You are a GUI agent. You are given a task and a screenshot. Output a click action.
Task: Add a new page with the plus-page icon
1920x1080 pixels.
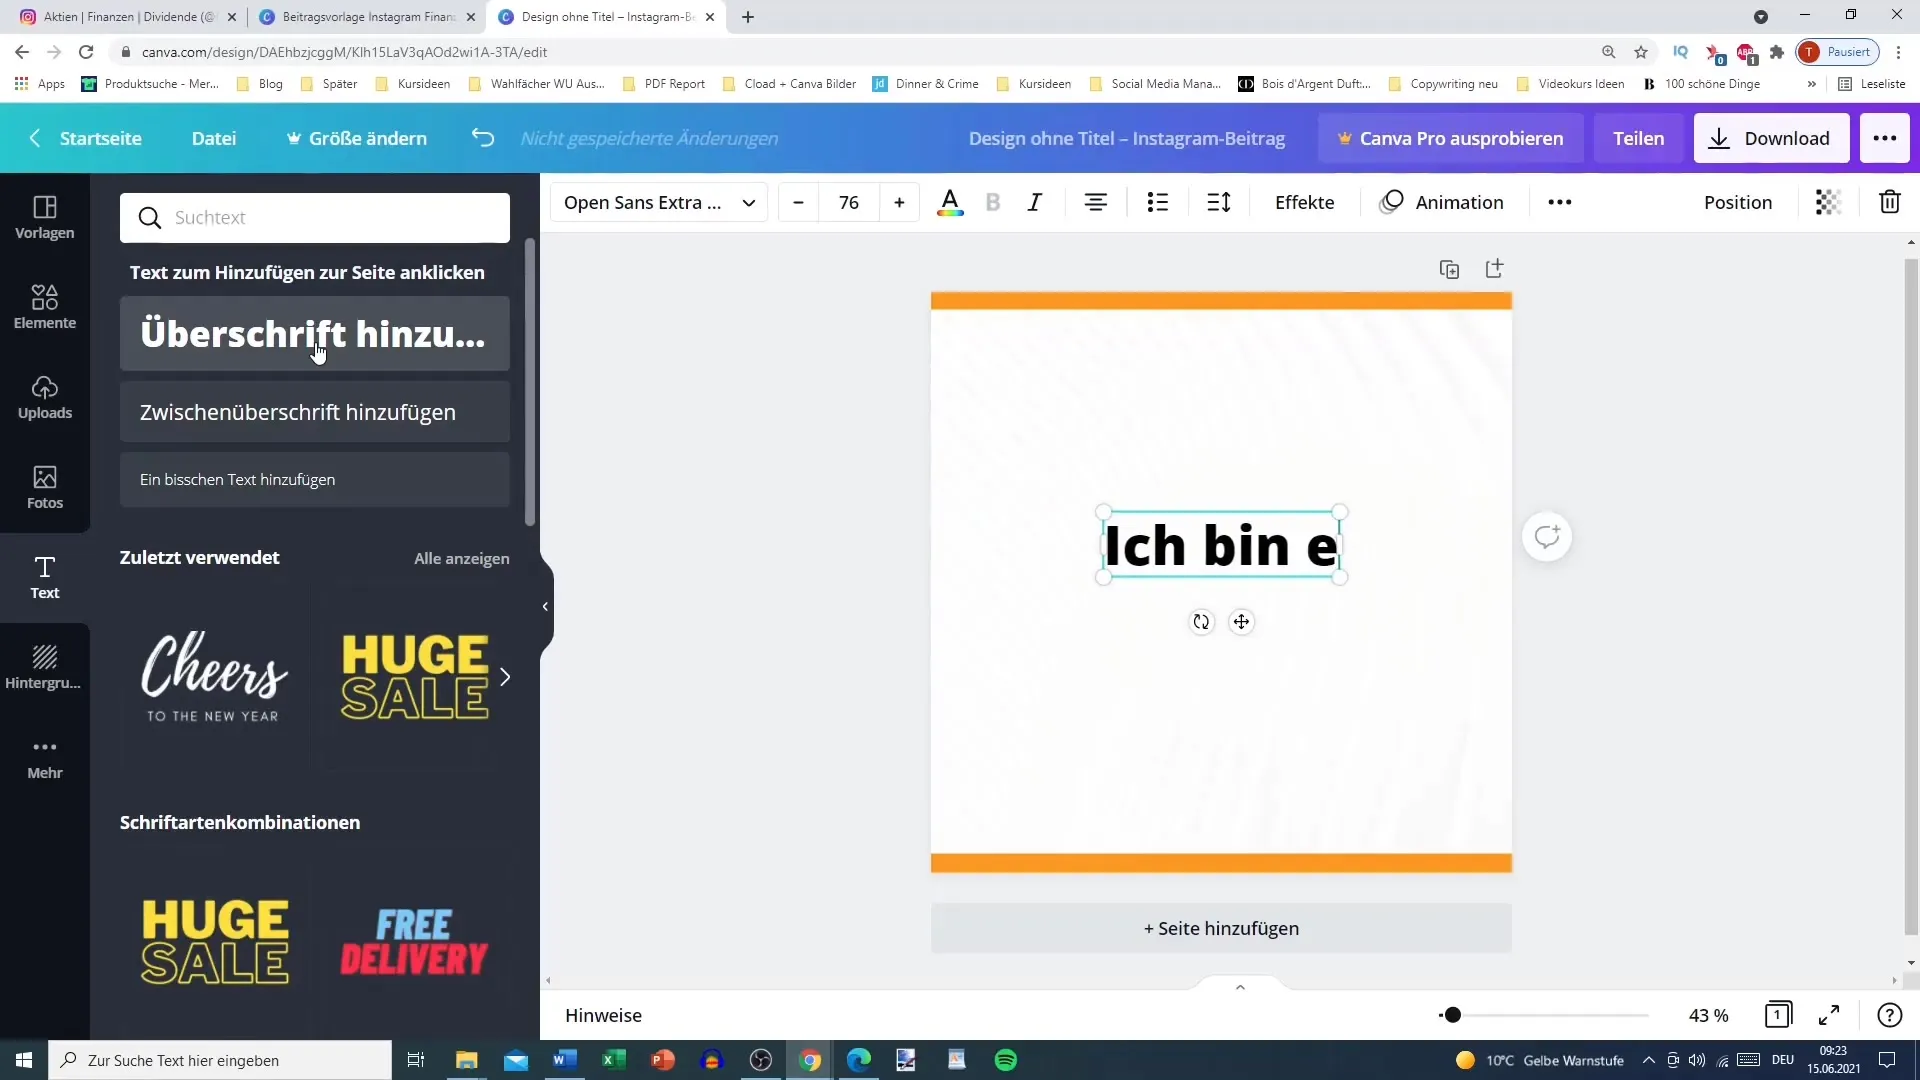[1494, 269]
